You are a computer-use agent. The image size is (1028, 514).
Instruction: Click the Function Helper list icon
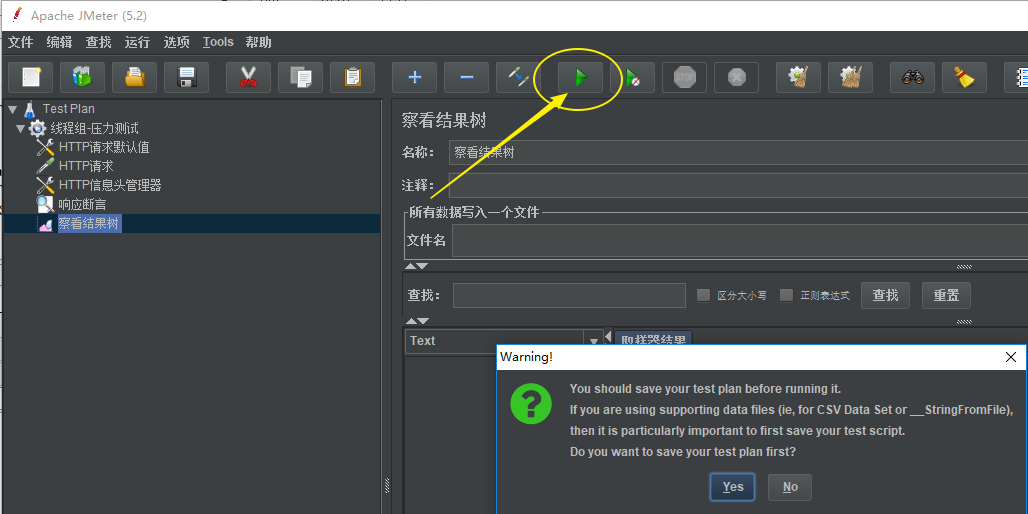click(x=1018, y=77)
